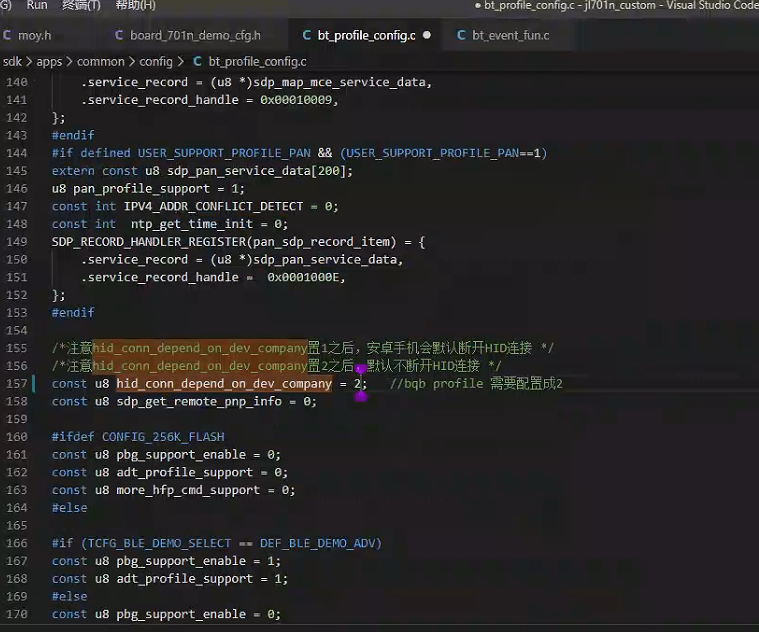Screen dimensions: 759x632
Task: Click sdp_map_mce_service_data on line 140
Action: point(339,82)
